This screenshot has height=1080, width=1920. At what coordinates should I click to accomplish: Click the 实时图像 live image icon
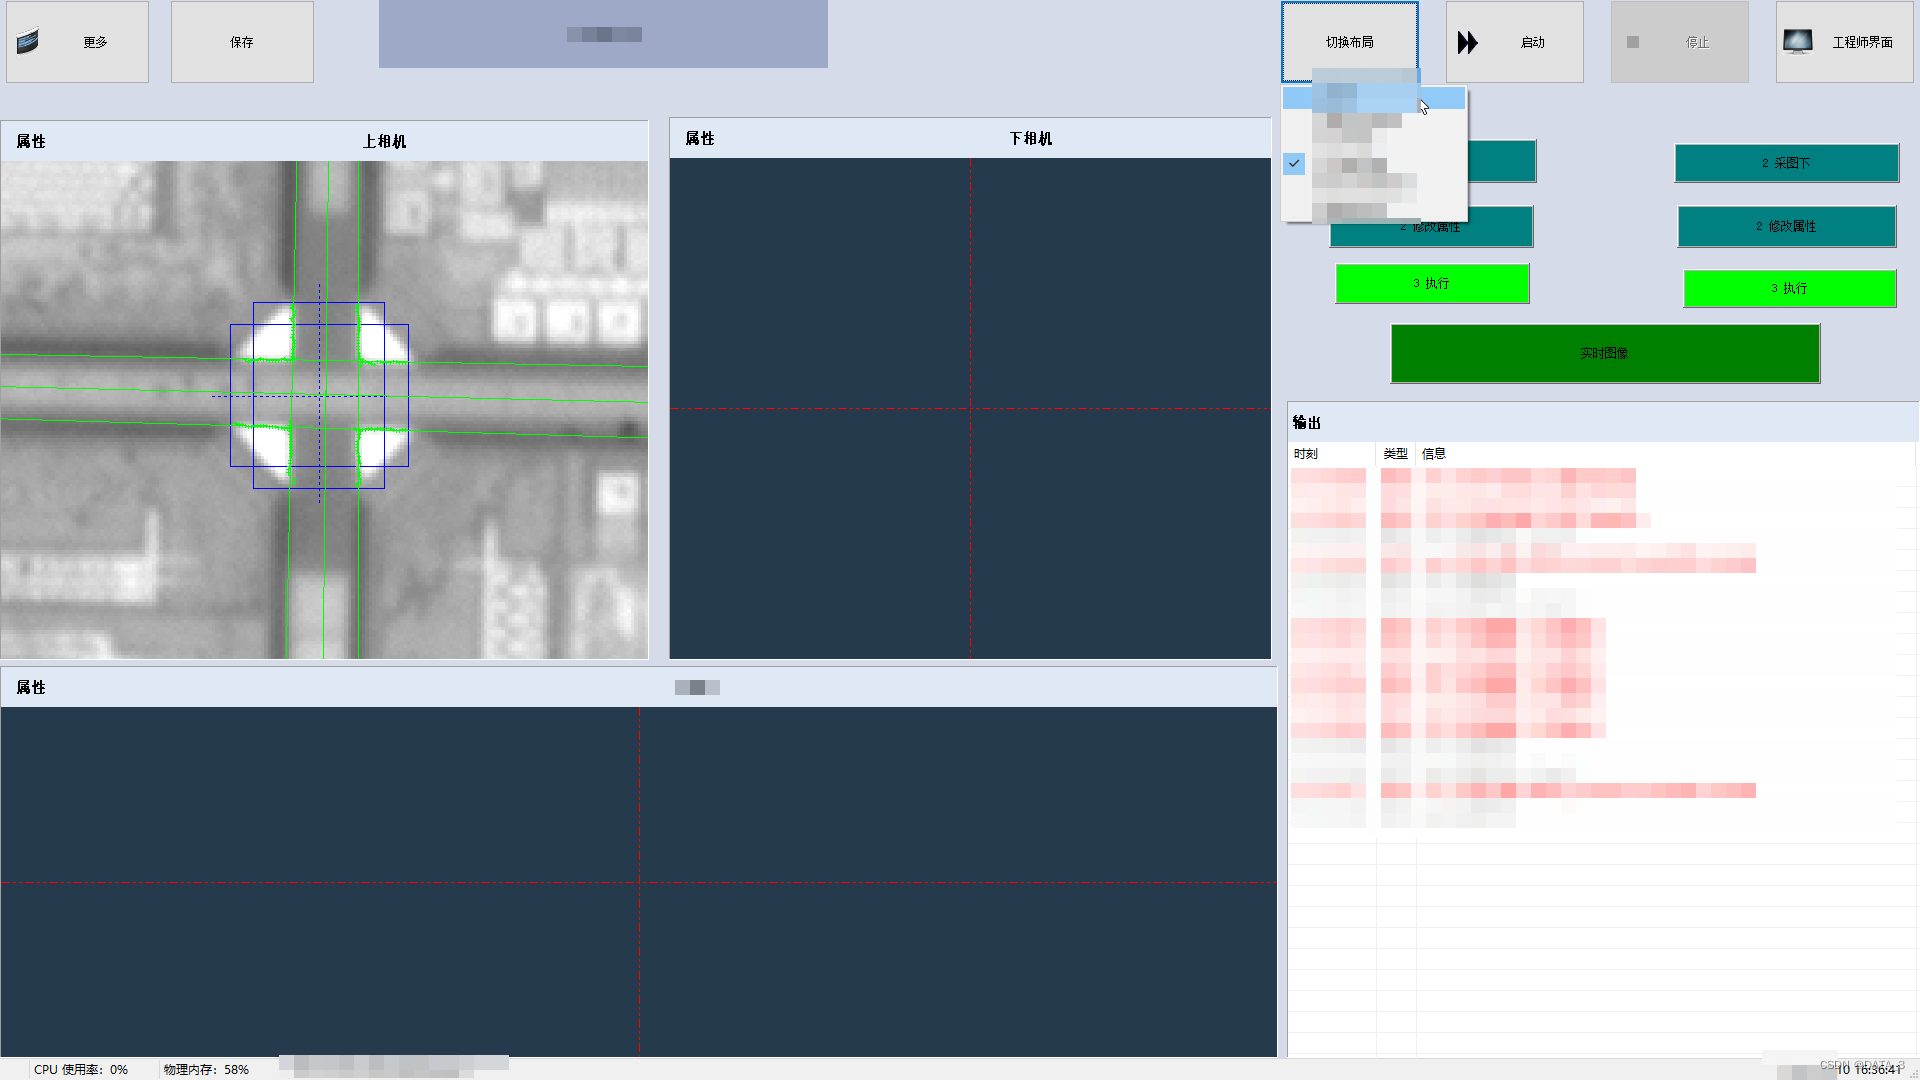point(1605,352)
